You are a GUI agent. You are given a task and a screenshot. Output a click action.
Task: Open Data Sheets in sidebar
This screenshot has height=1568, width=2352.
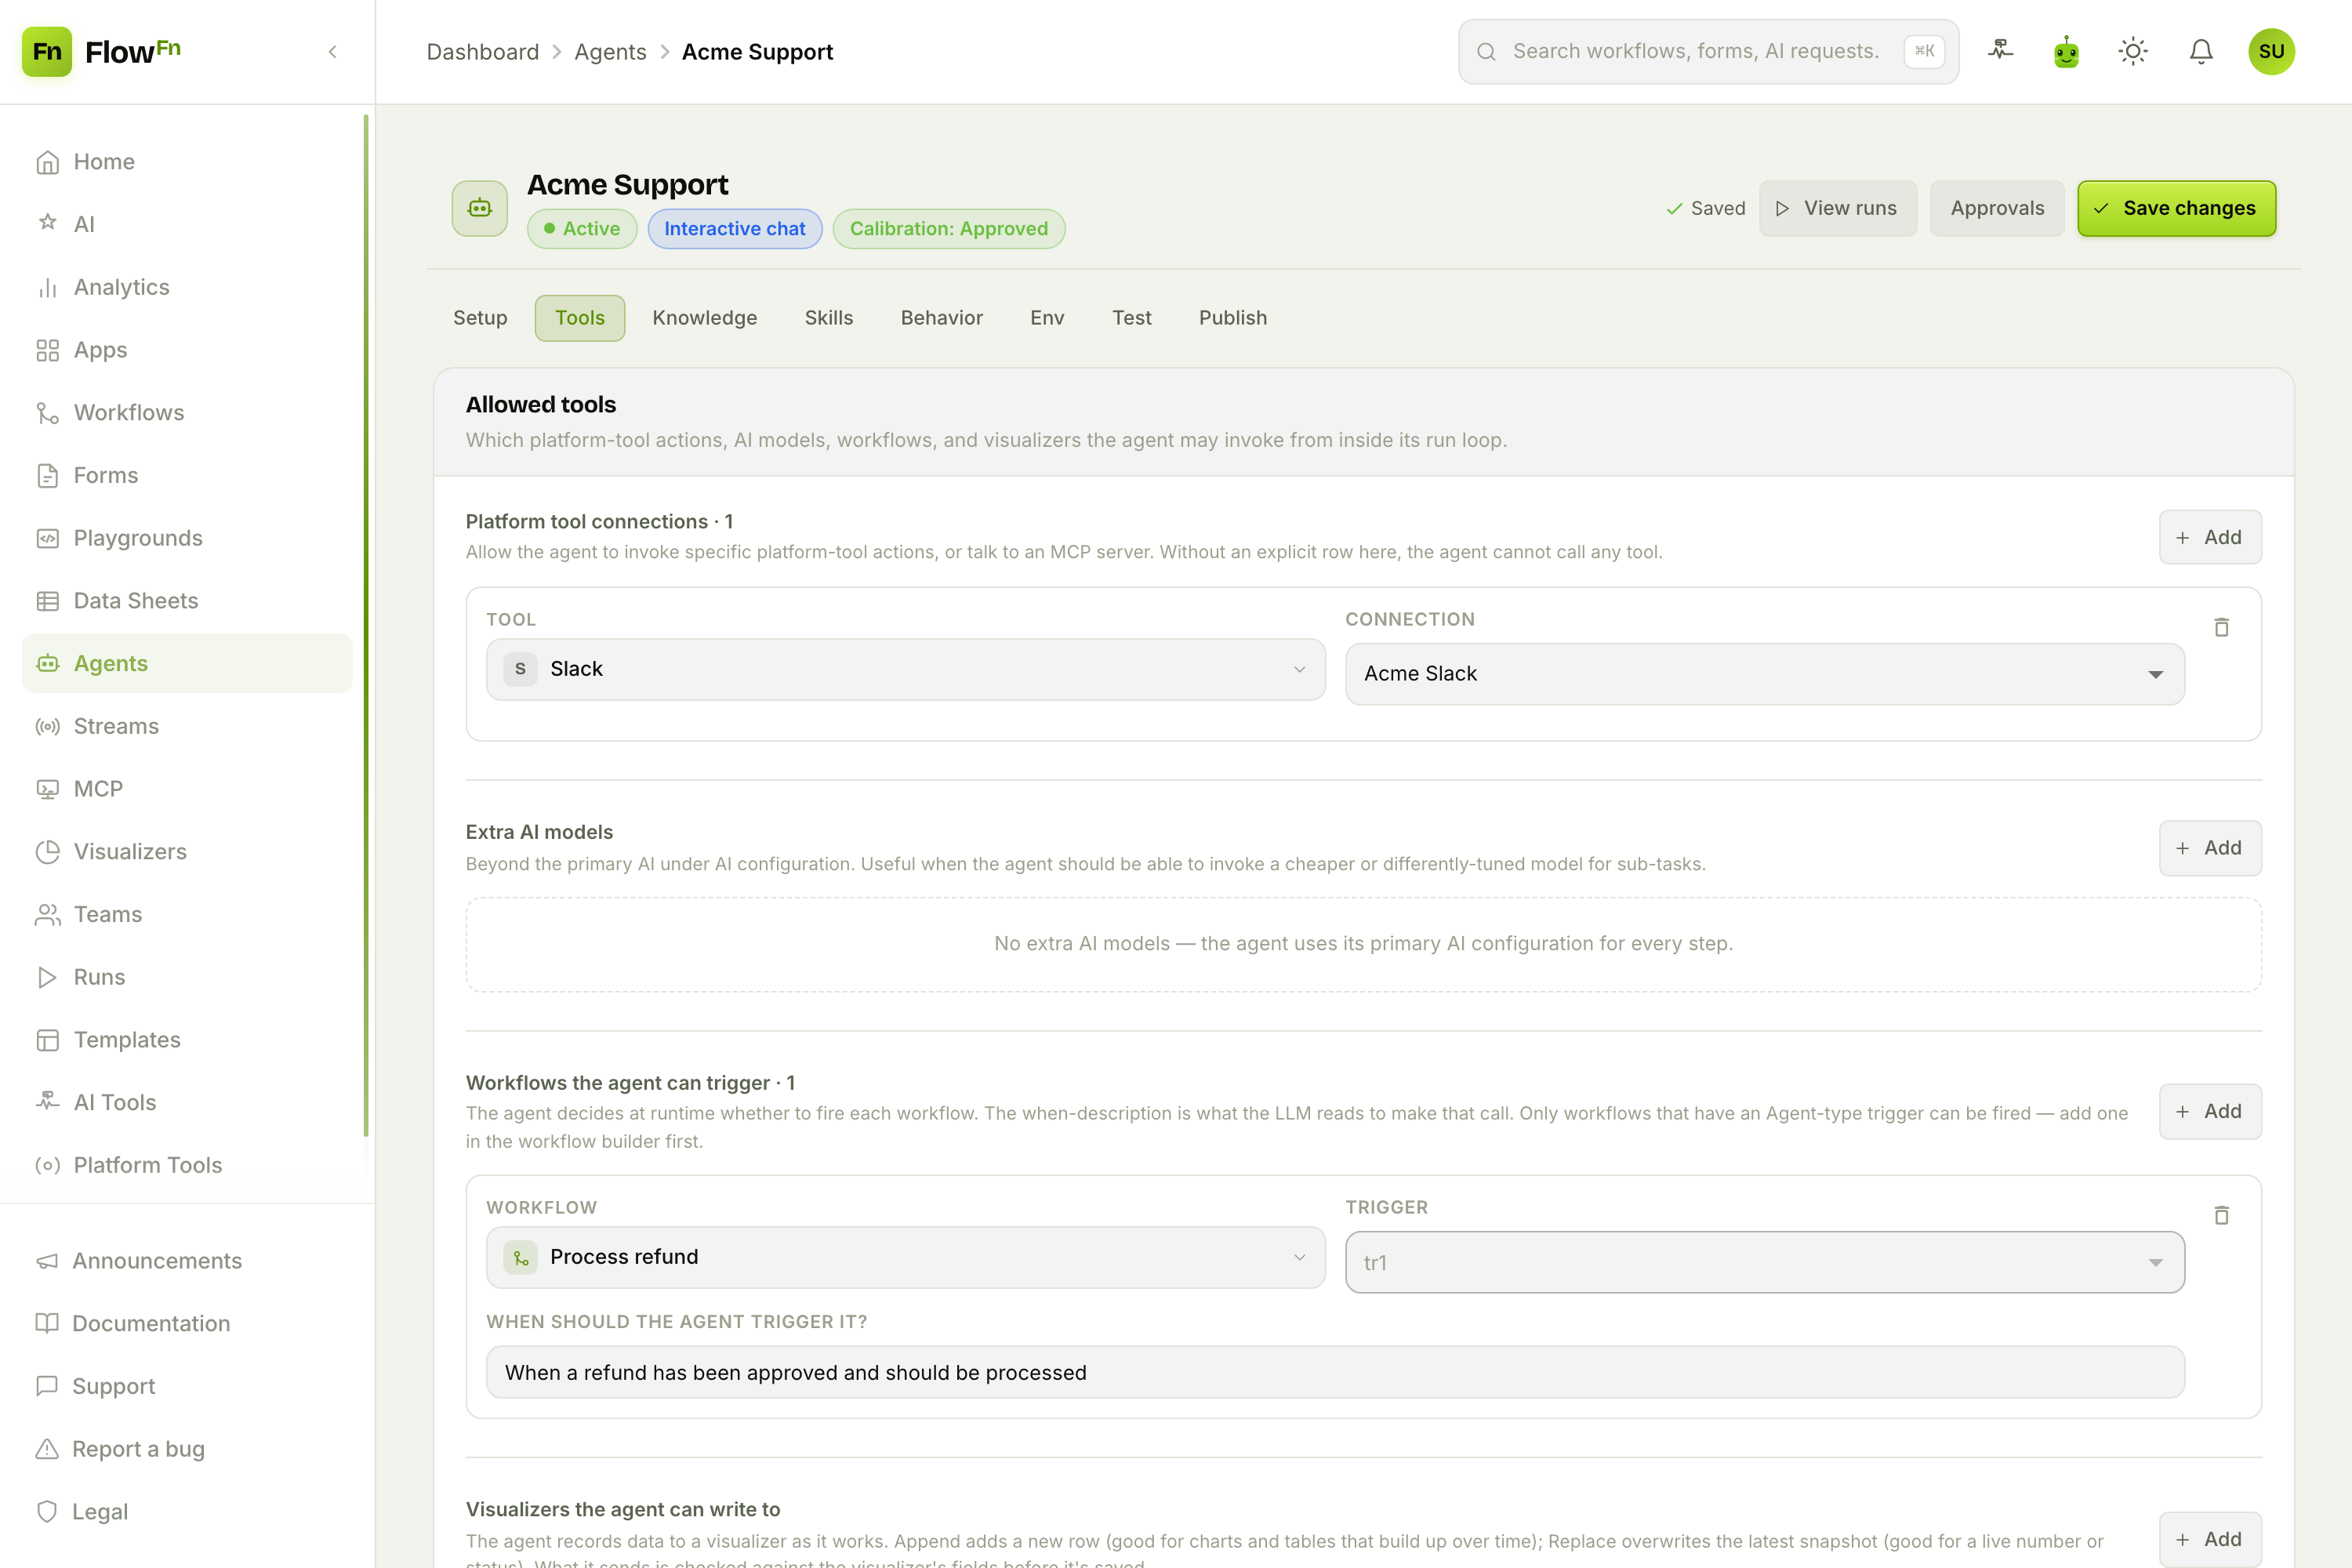pyautogui.click(x=187, y=600)
